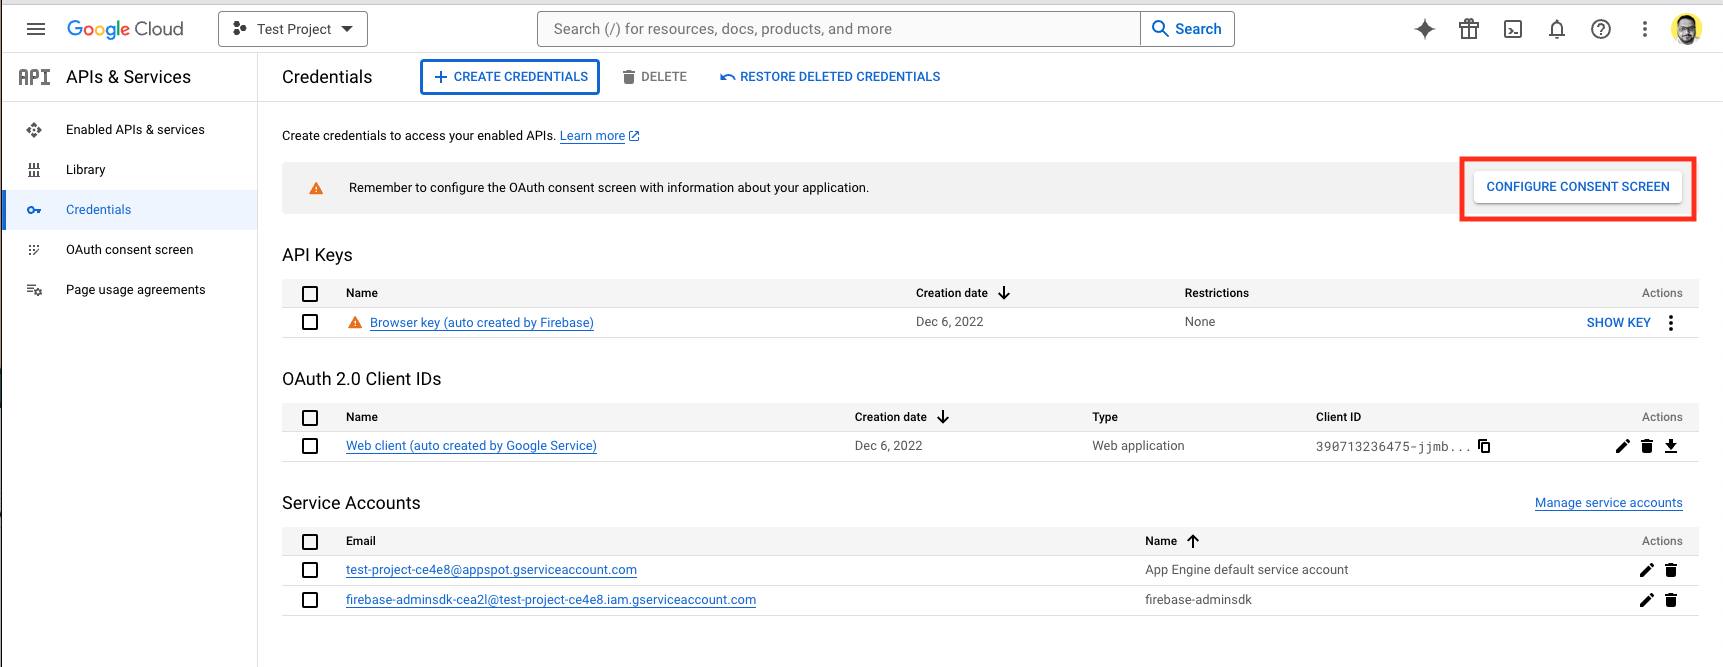Click the warning icon beside Browser key
The height and width of the screenshot is (667, 1723).
(x=355, y=322)
